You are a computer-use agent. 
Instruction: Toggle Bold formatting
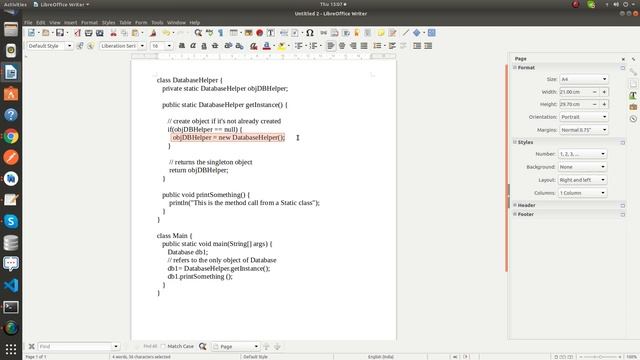(182, 46)
